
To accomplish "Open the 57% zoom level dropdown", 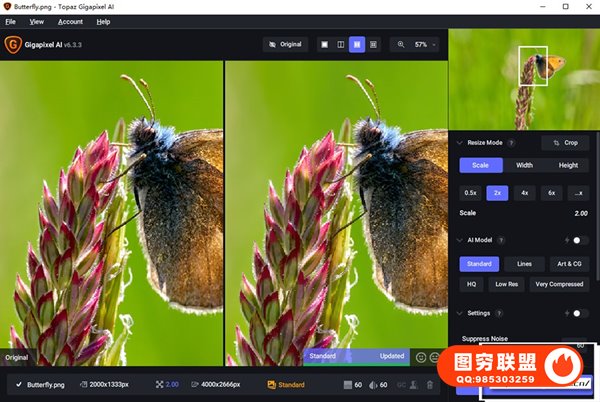I will [423, 44].
